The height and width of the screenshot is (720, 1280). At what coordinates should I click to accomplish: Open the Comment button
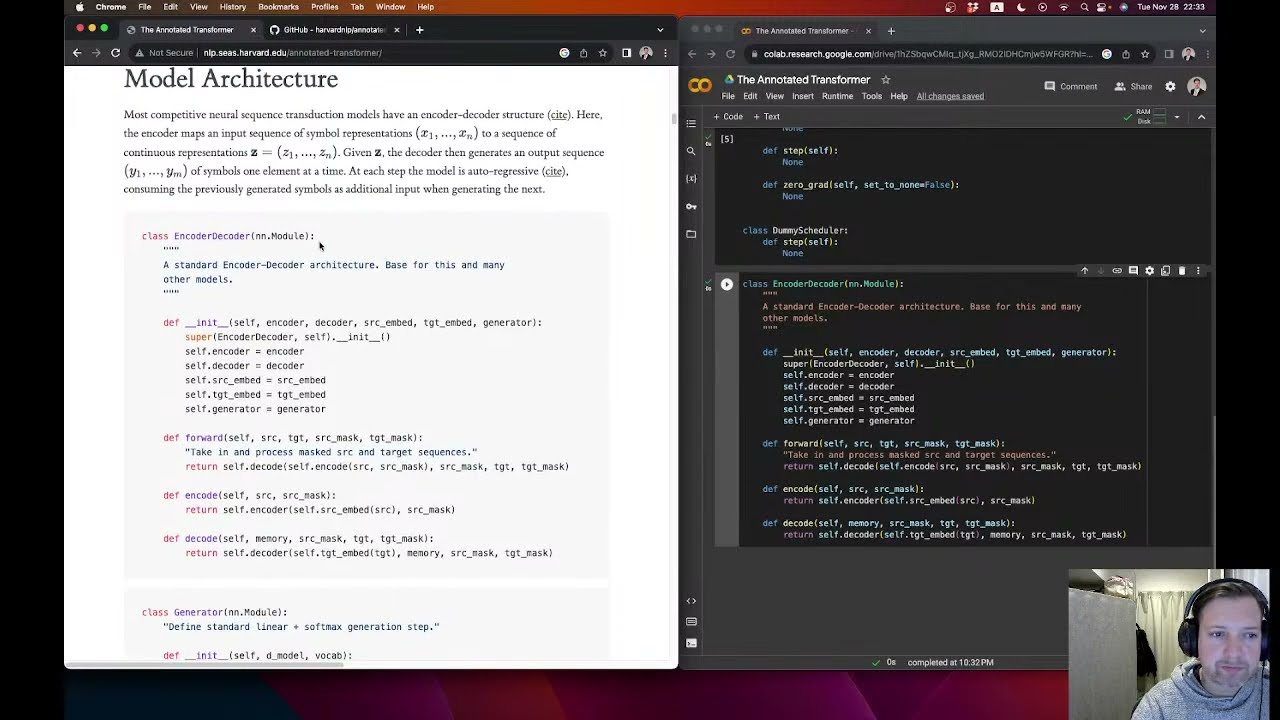[1071, 86]
